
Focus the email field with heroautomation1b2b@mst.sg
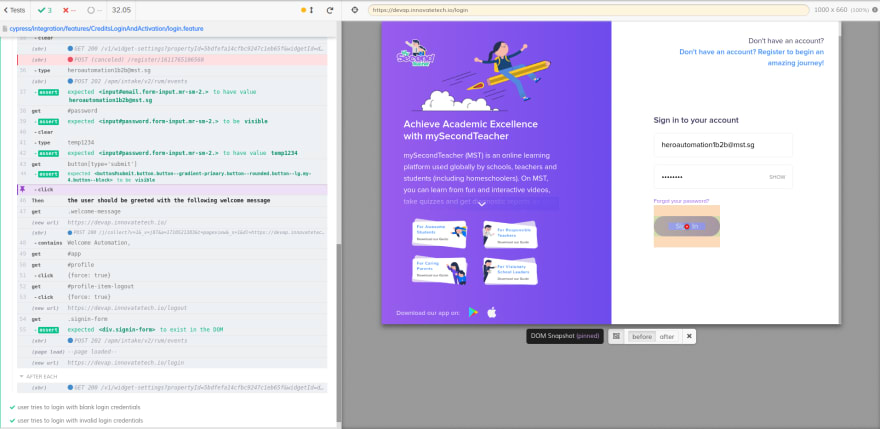(723, 145)
